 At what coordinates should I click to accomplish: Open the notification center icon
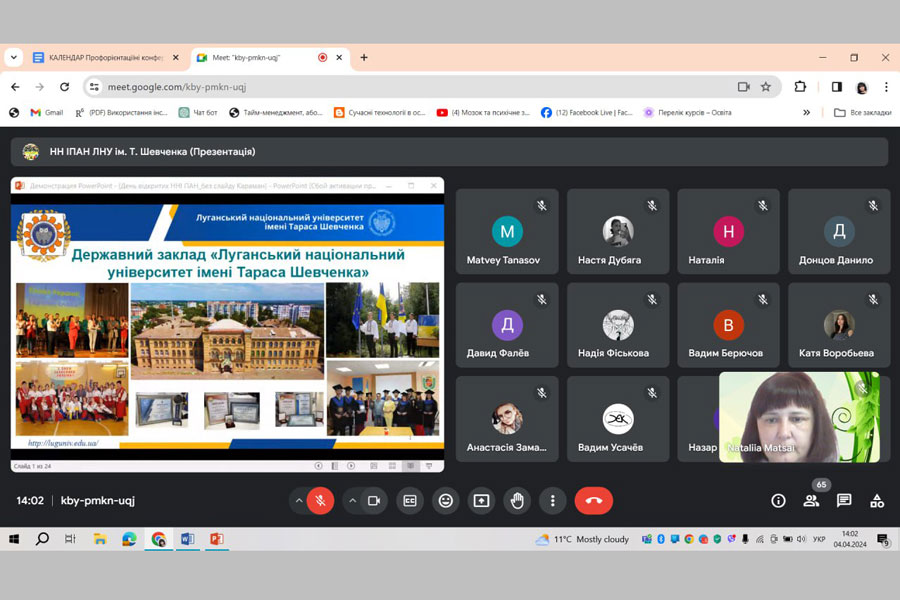click(883, 539)
